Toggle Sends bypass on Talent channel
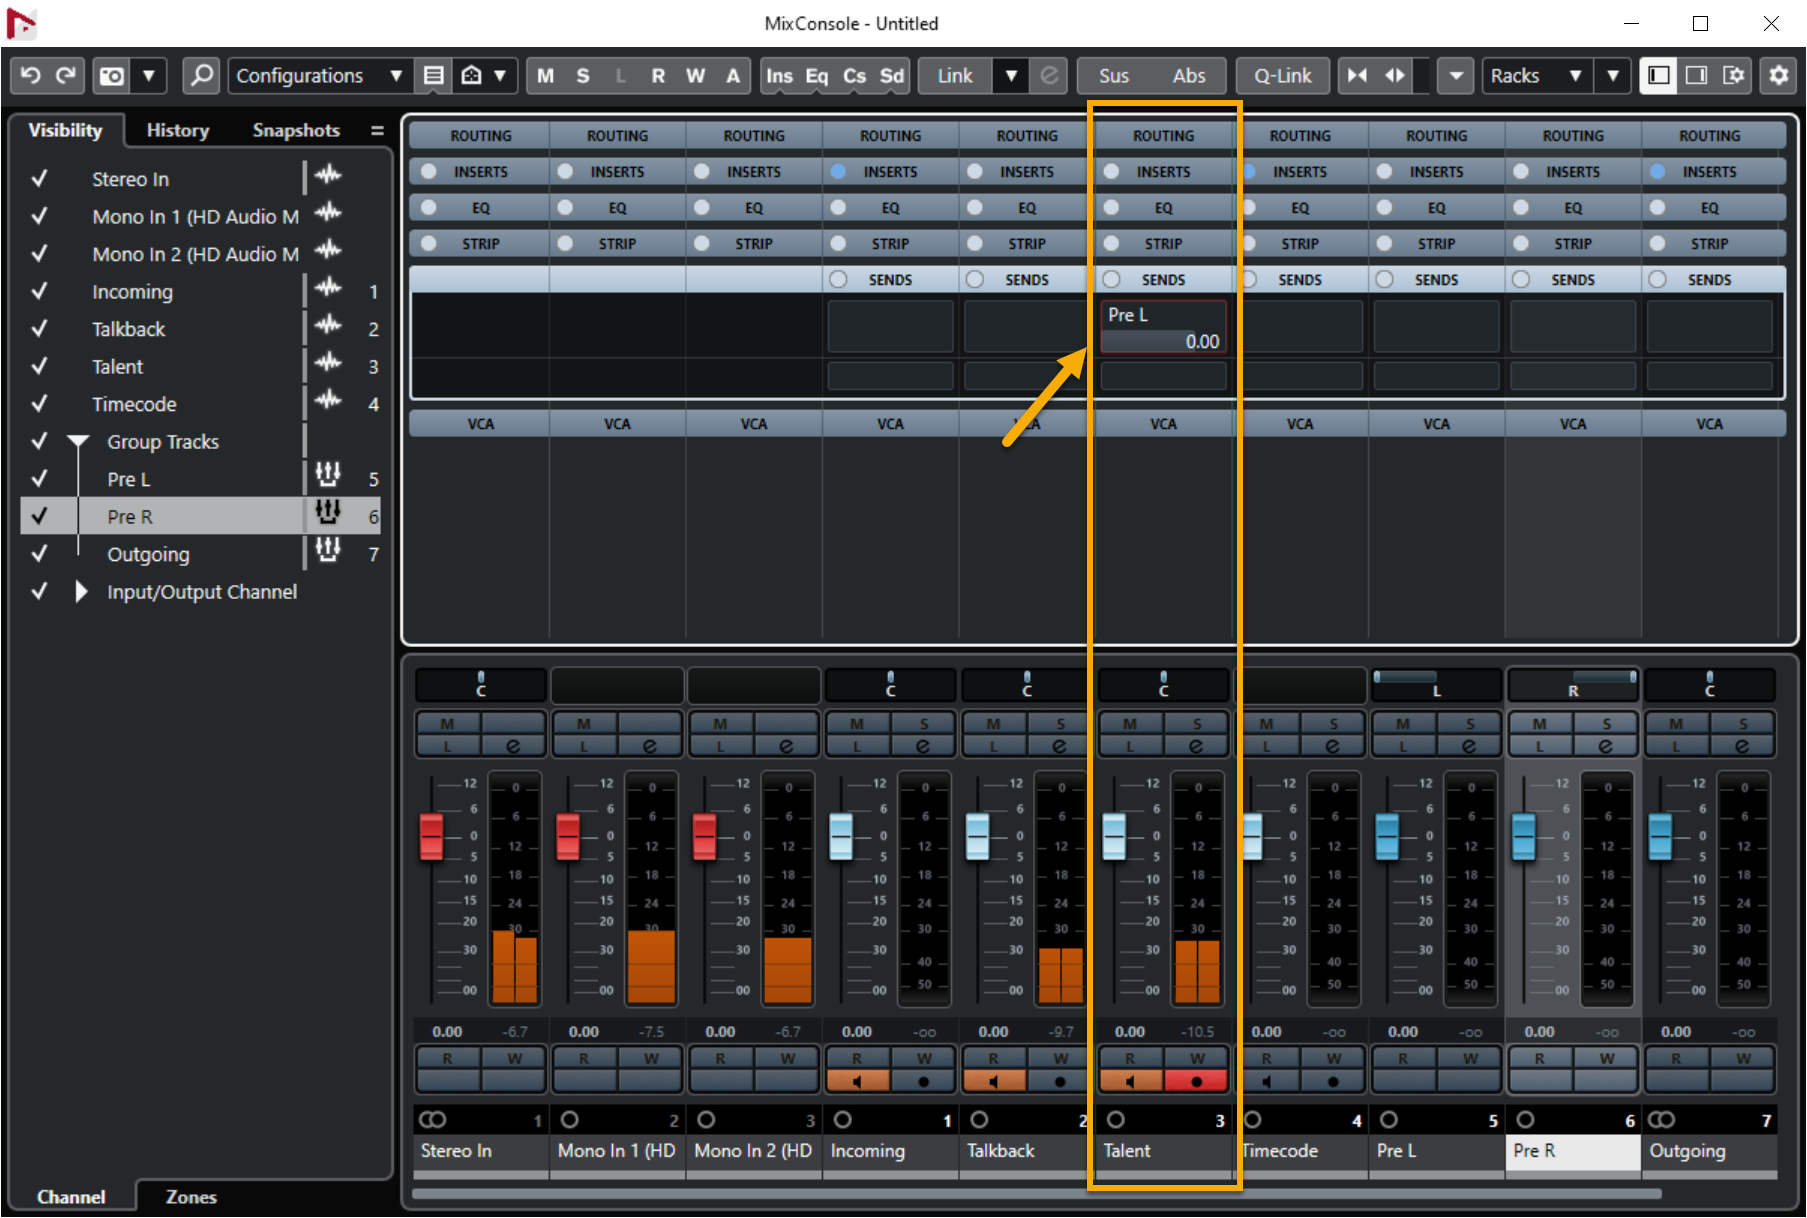Image resolution: width=1807 pixels, height=1218 pixels. [1112, 280]
